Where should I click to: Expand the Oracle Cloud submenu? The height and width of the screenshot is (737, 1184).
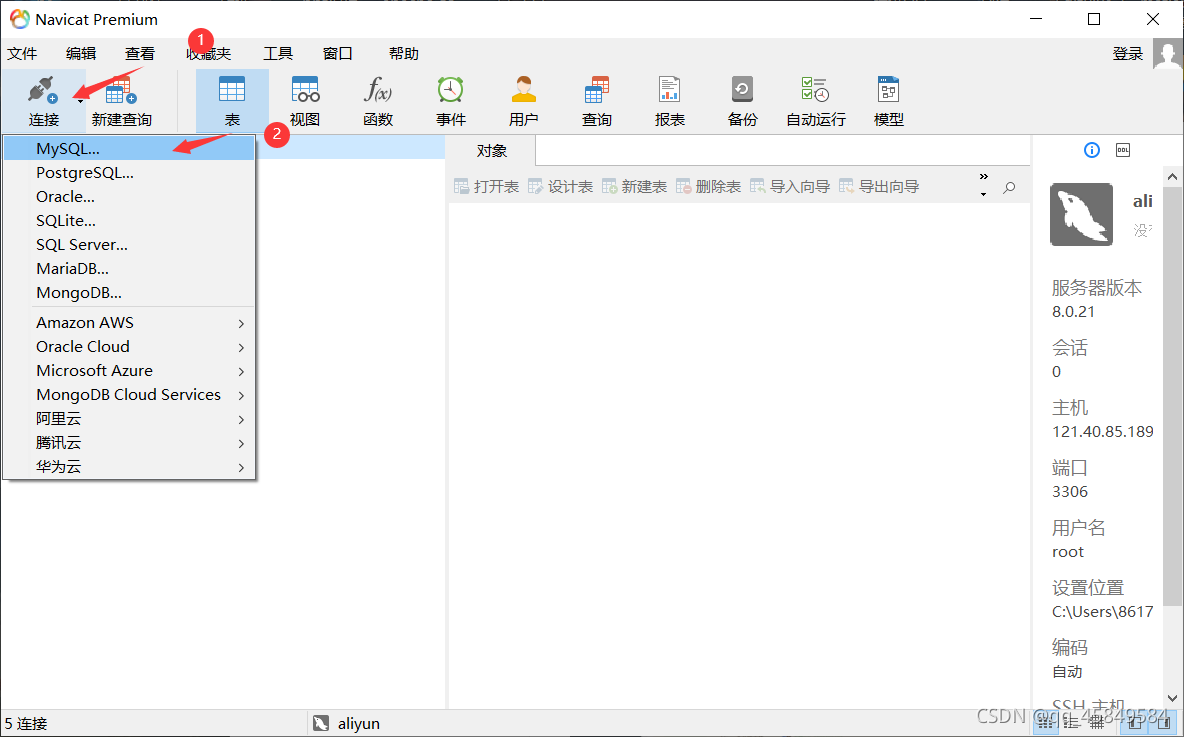(x=129, y=347)
